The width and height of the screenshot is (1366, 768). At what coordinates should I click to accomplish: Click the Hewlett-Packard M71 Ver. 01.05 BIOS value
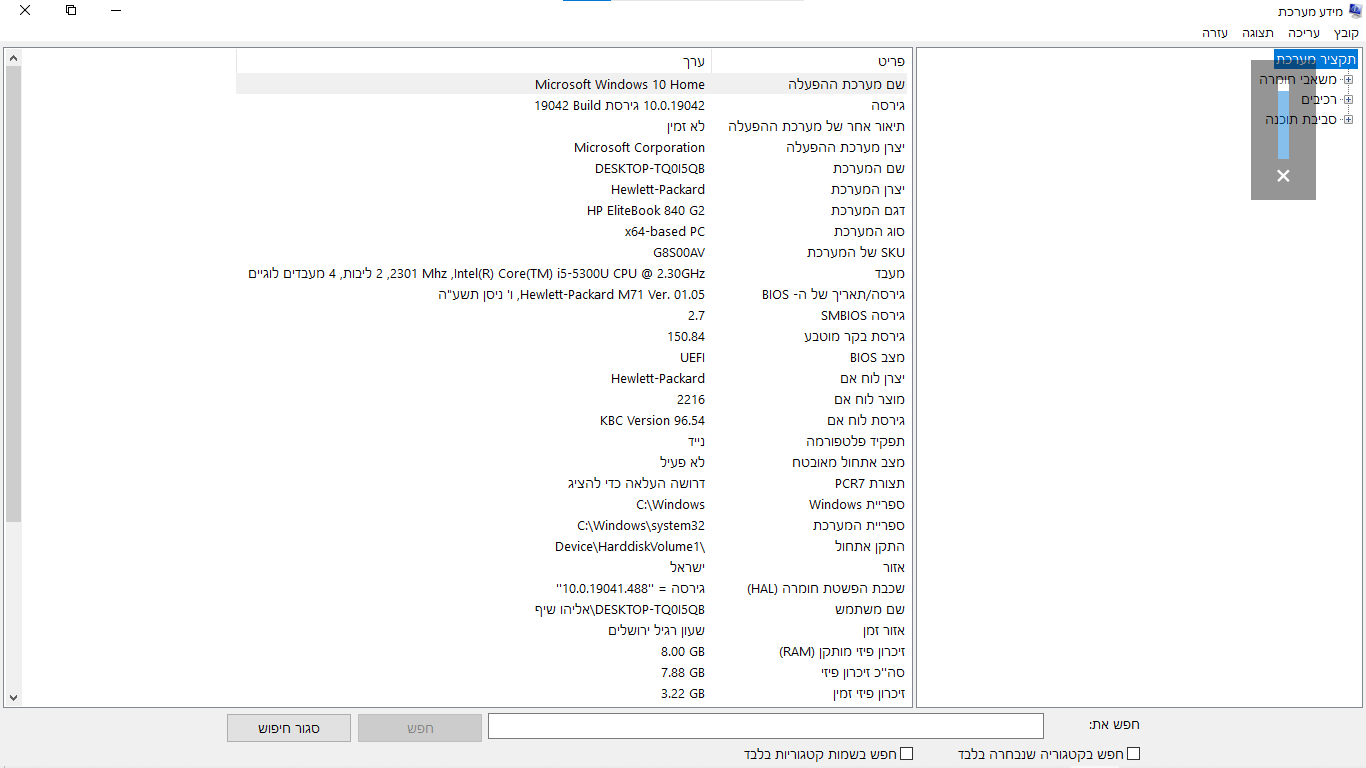click(572, 295)
